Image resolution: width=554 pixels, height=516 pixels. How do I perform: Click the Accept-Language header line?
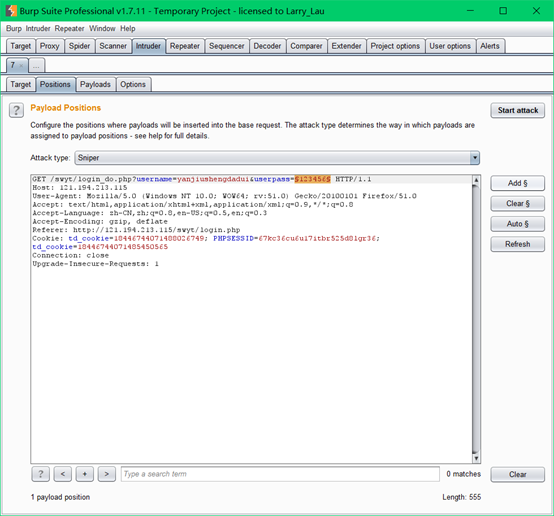coord(149,213)
